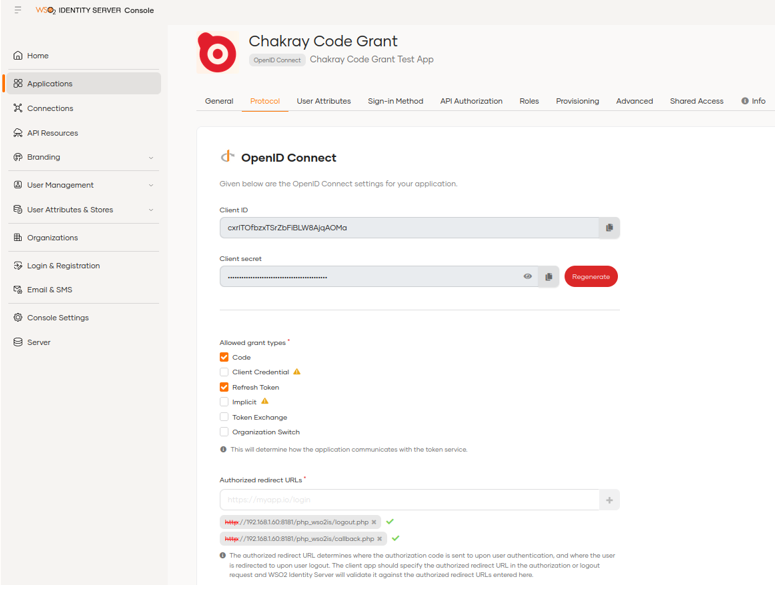Open the Sign-in Method tab

pos(395,101)
